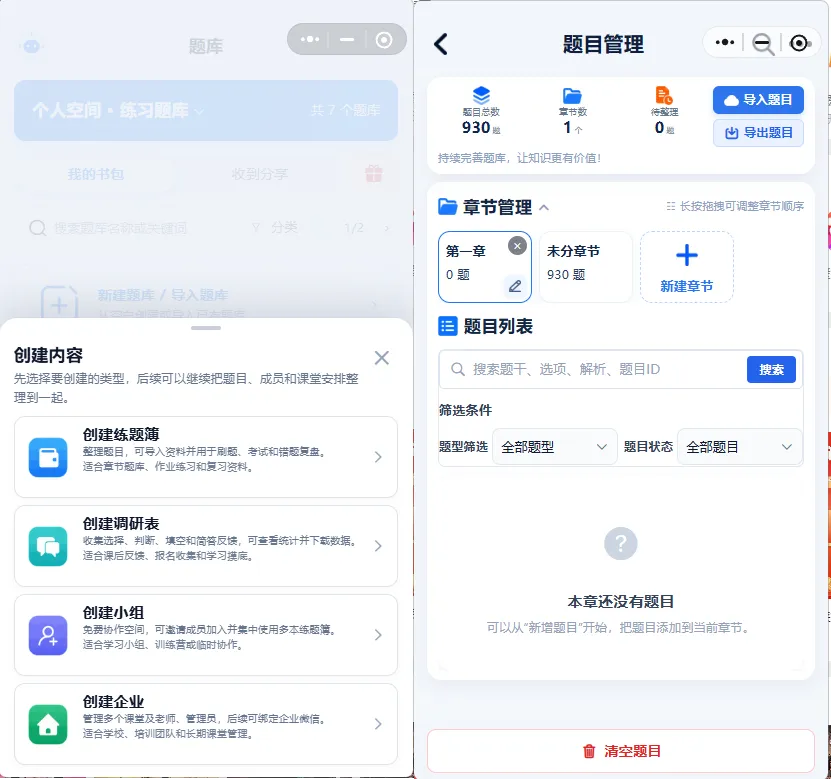The width and height of the screenshot is (831, 779).
Task: Click 导入题目 button
Action: pos(758,100)
